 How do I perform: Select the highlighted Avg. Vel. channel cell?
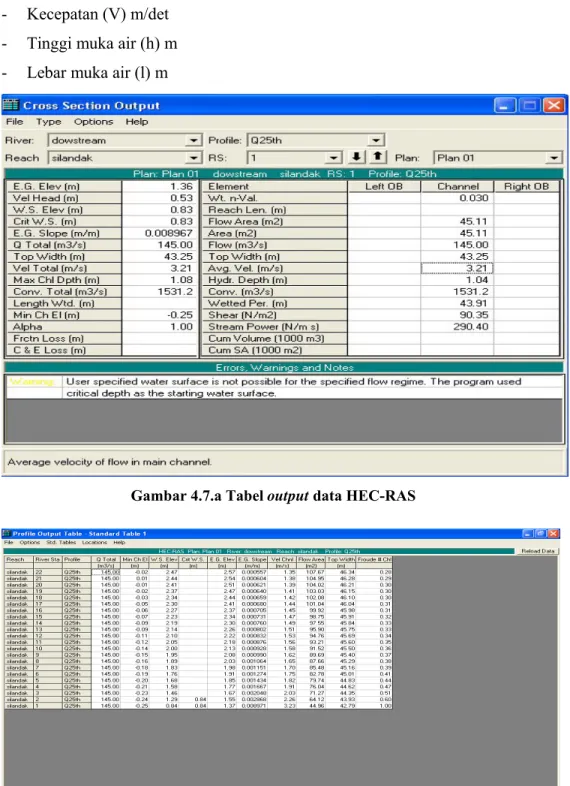457,268
